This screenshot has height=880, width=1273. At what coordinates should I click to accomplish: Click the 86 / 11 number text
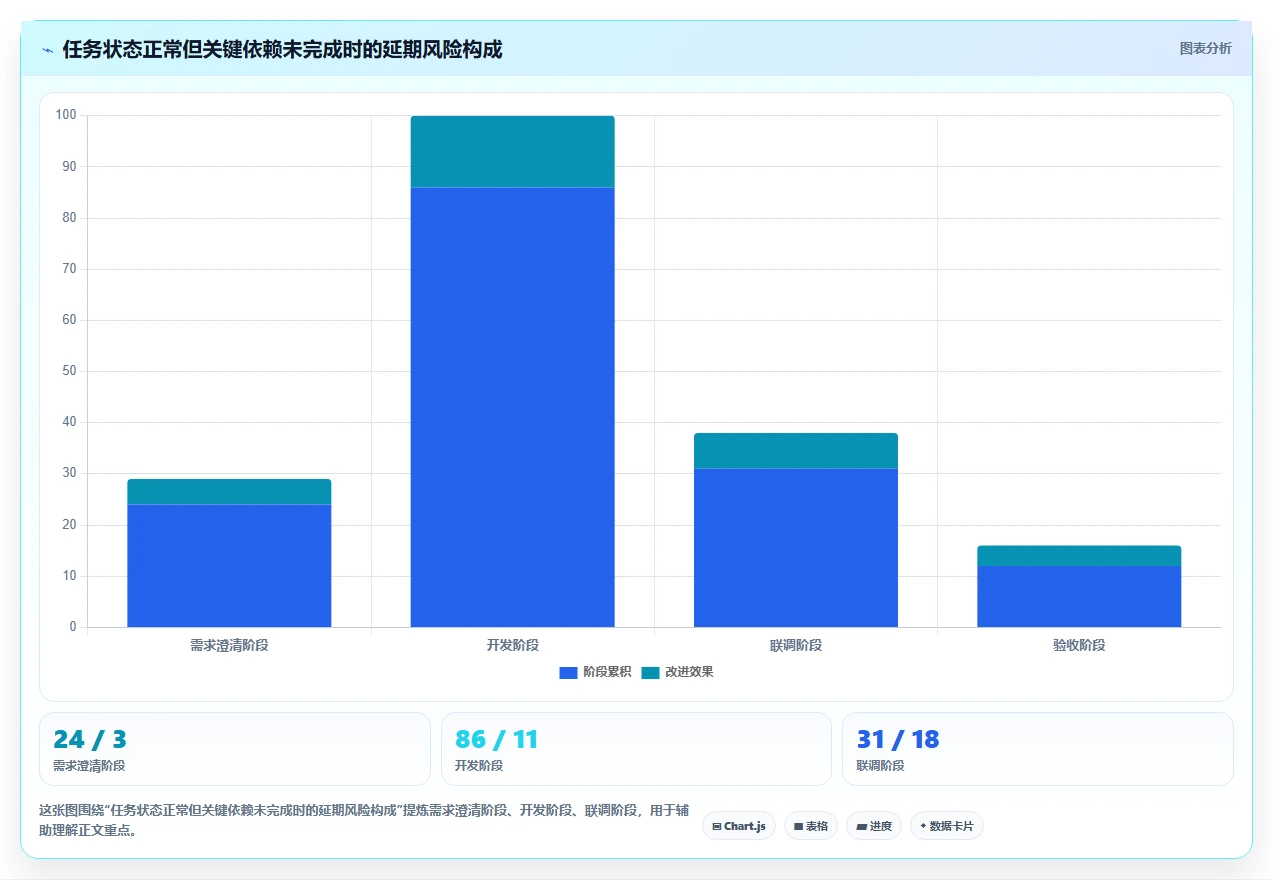497,740
